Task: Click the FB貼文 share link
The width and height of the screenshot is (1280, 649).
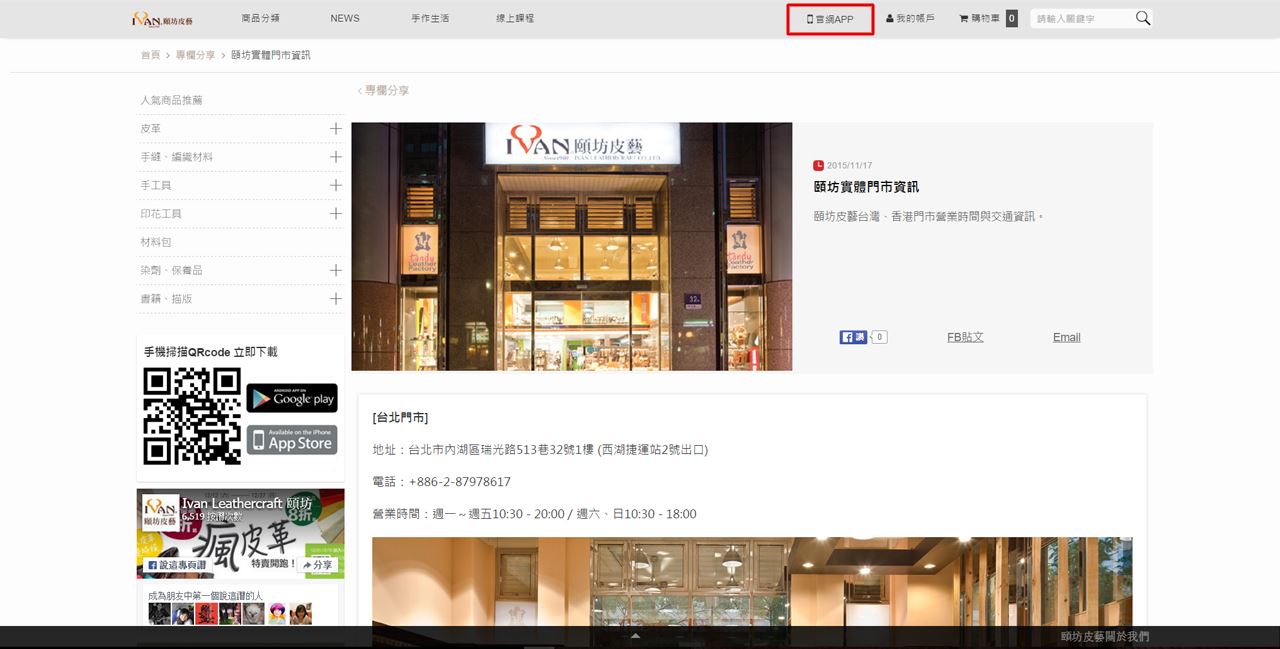Action: [x=965, y=337]
